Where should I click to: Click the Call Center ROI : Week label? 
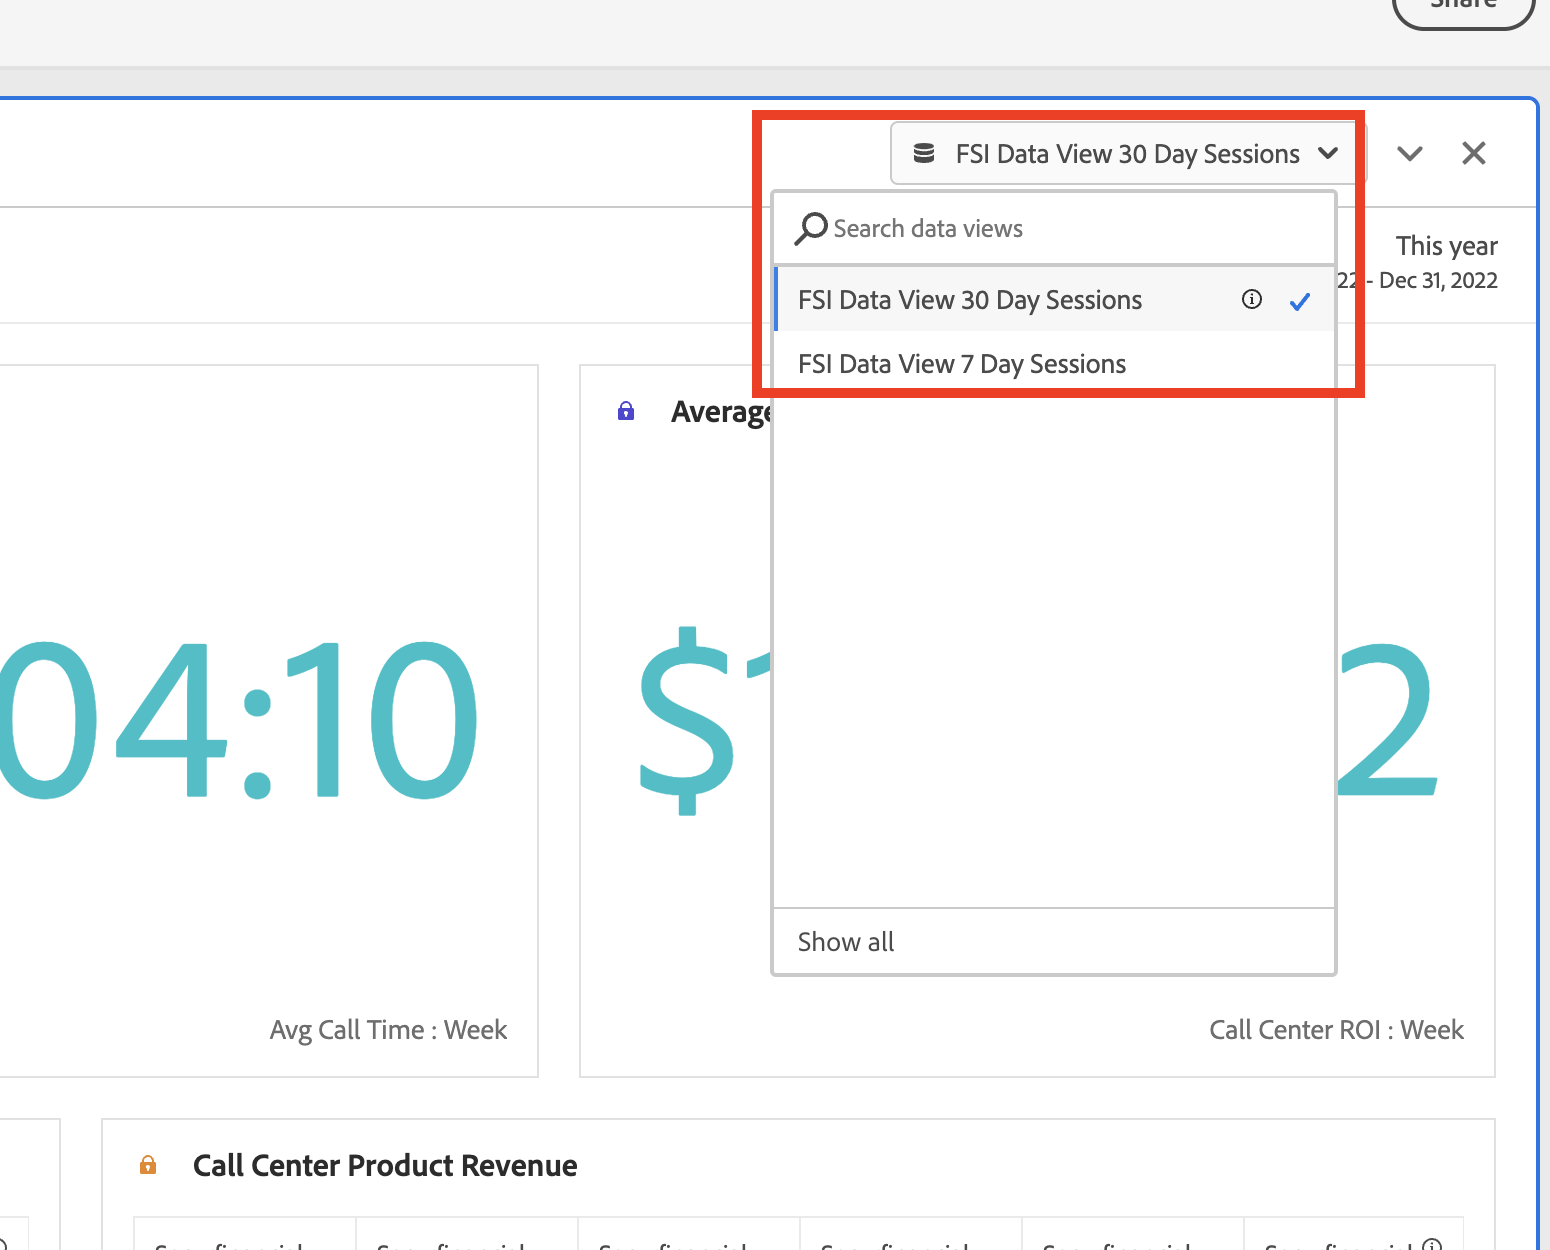click(x=1336, y=1030)
